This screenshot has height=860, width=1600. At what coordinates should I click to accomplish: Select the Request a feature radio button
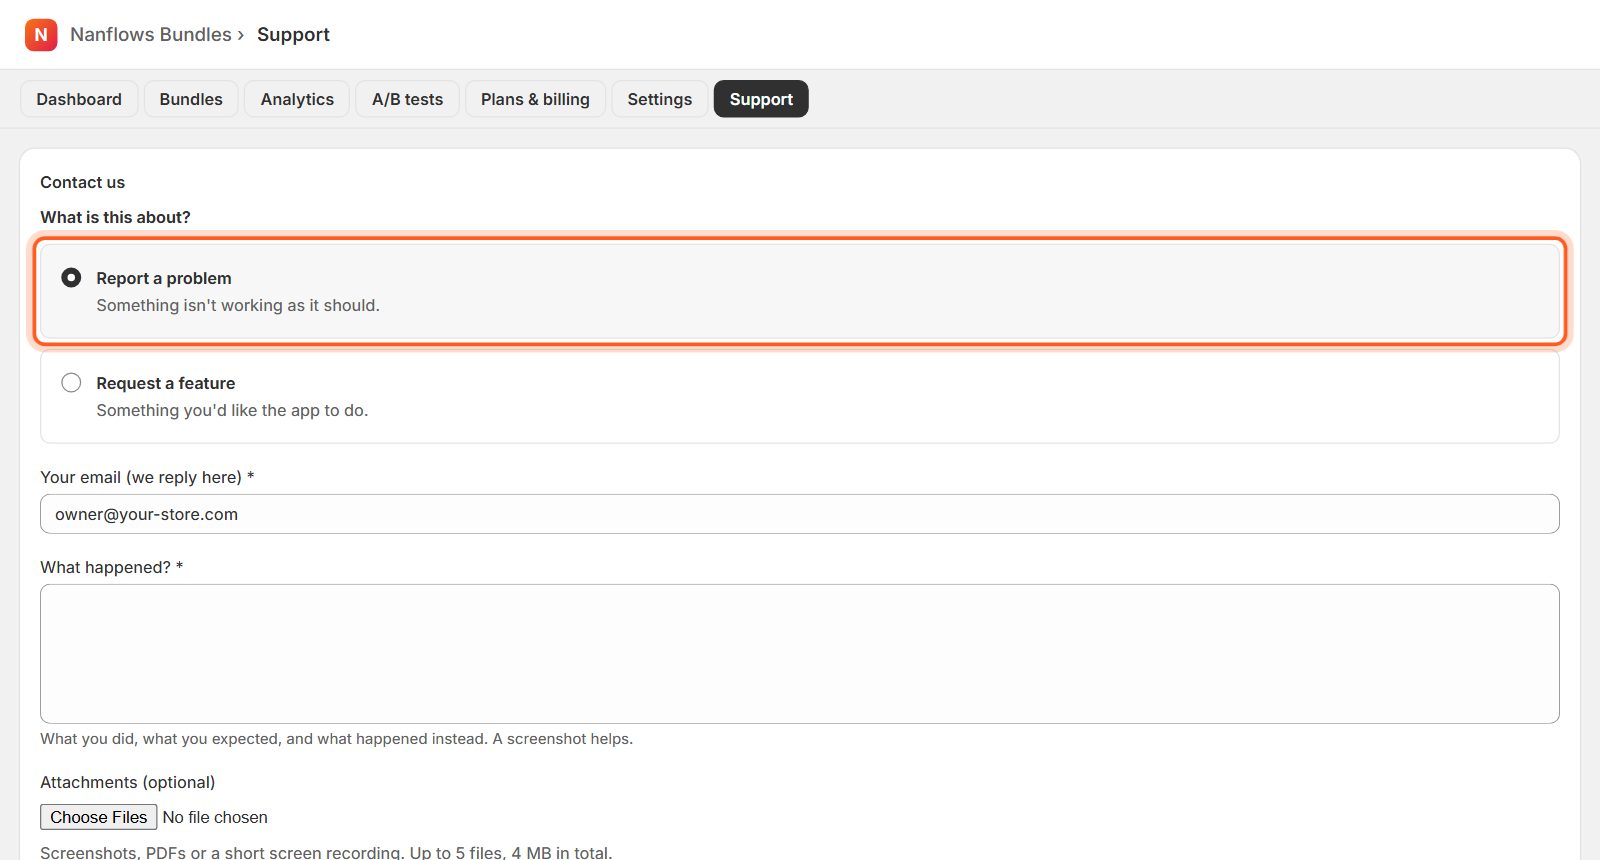[x=71, y=382]
